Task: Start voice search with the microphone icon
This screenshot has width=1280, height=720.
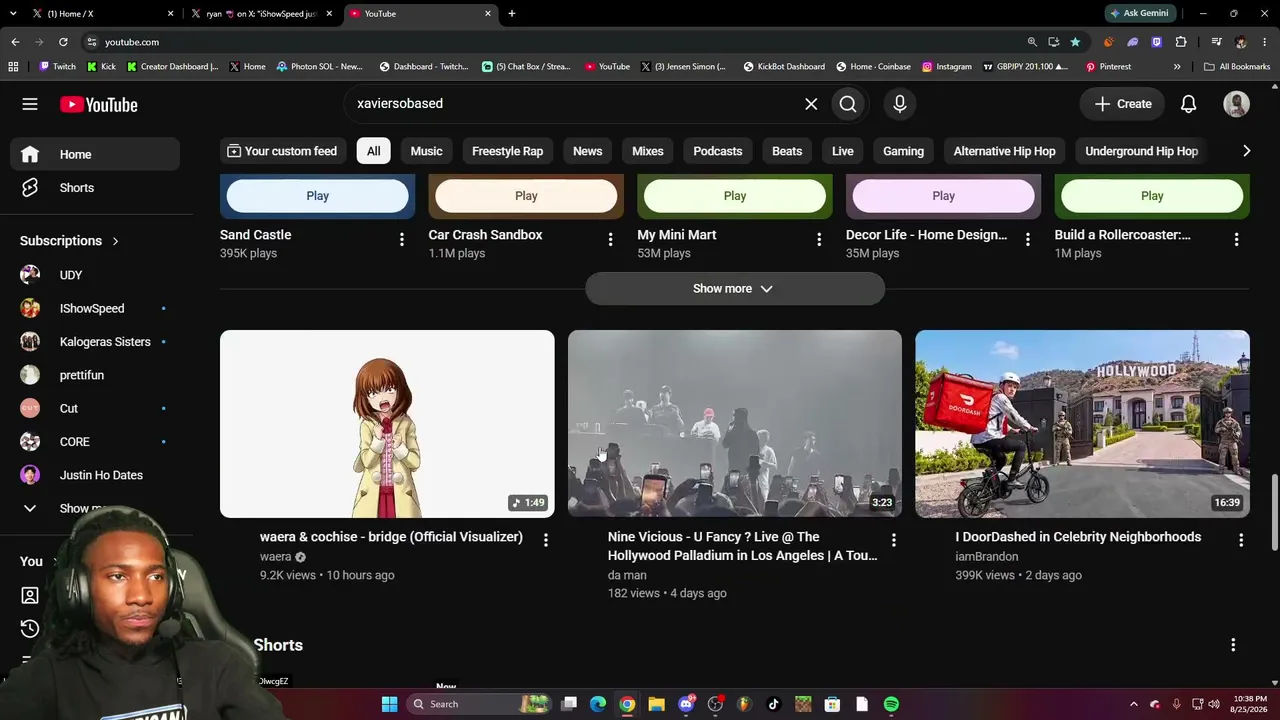Action: click(x=900, y=104)
